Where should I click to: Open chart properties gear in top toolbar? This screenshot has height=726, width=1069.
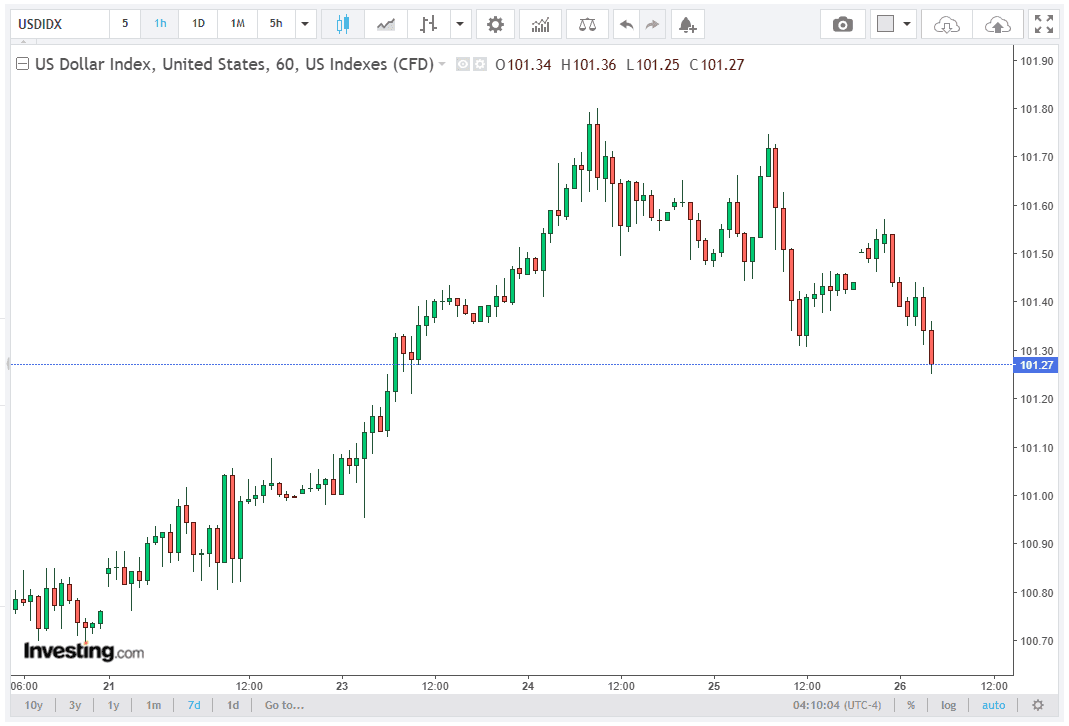point(495,25)
